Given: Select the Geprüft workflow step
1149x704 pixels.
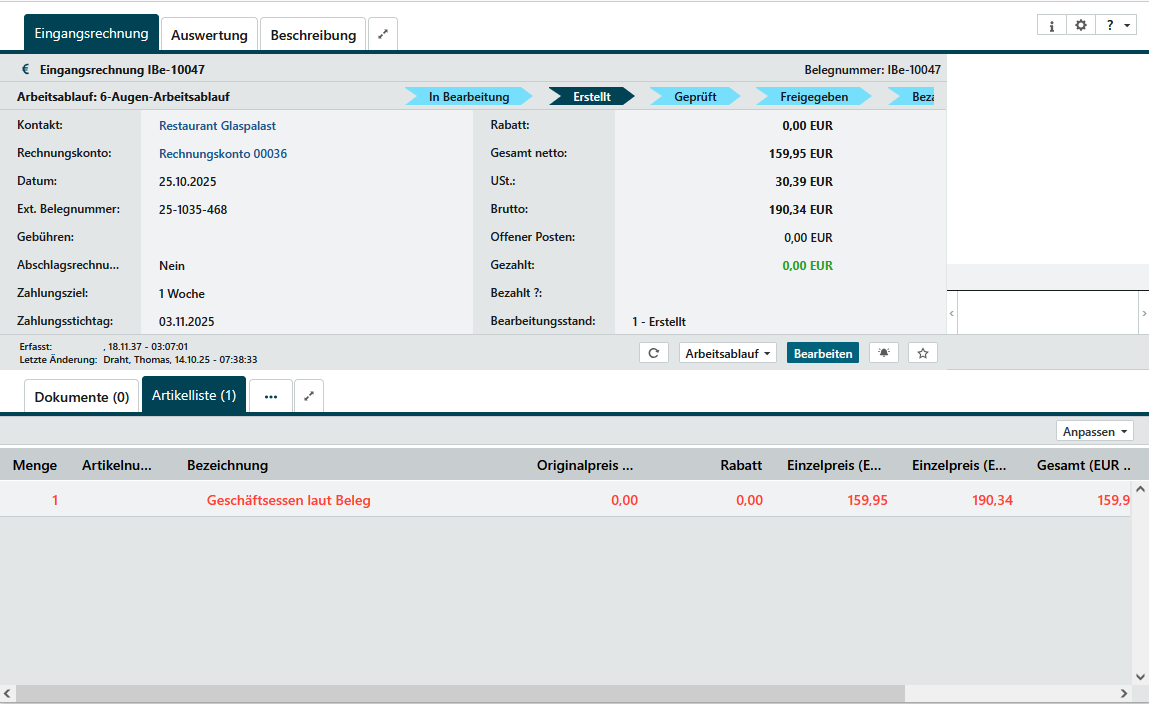Looking at the screenshot, I should pyautogui.click(x=695, y=97).
